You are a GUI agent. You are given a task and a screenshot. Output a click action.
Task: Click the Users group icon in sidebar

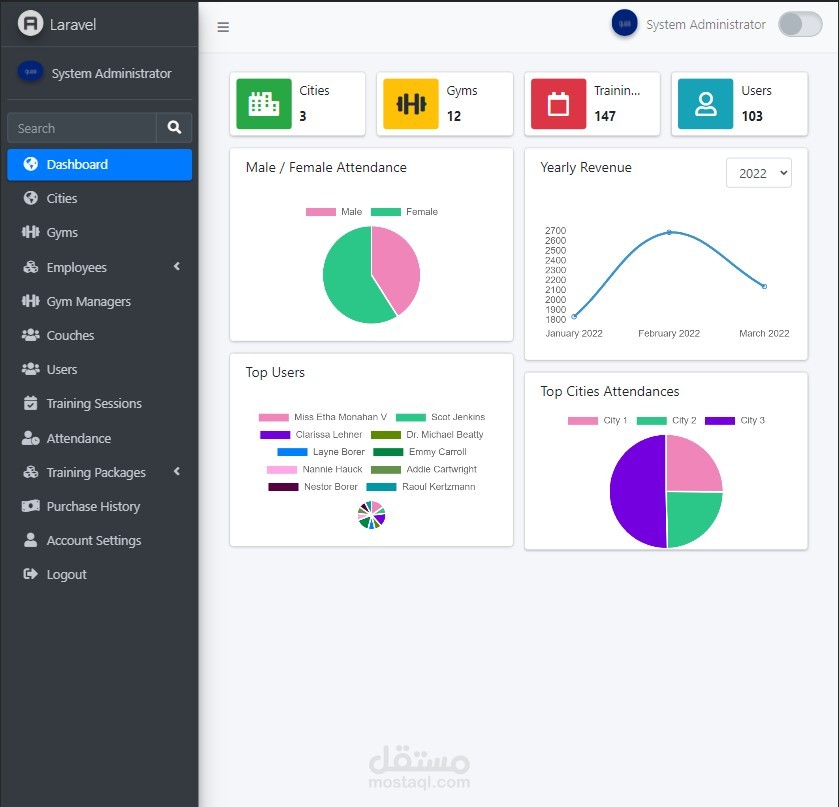[30, 369]
